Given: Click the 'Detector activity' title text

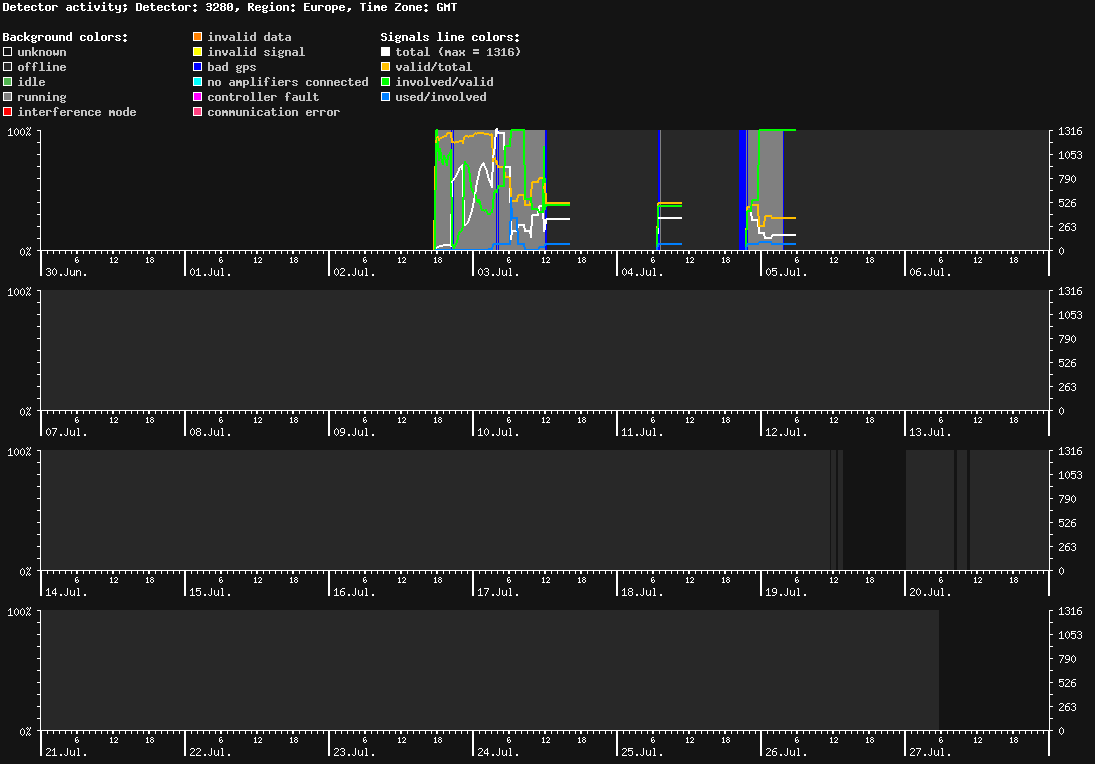Looking at the screenshot, I should coord(66,7).
